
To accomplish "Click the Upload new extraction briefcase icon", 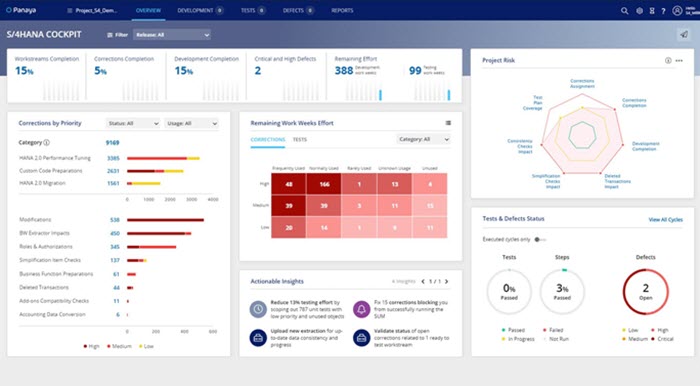I will click(x=258, y=338).
